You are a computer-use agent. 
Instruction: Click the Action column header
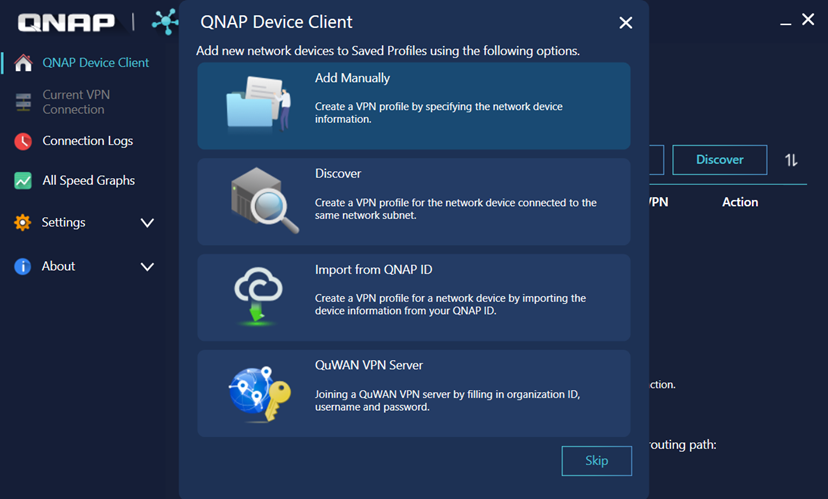(740, 202)
